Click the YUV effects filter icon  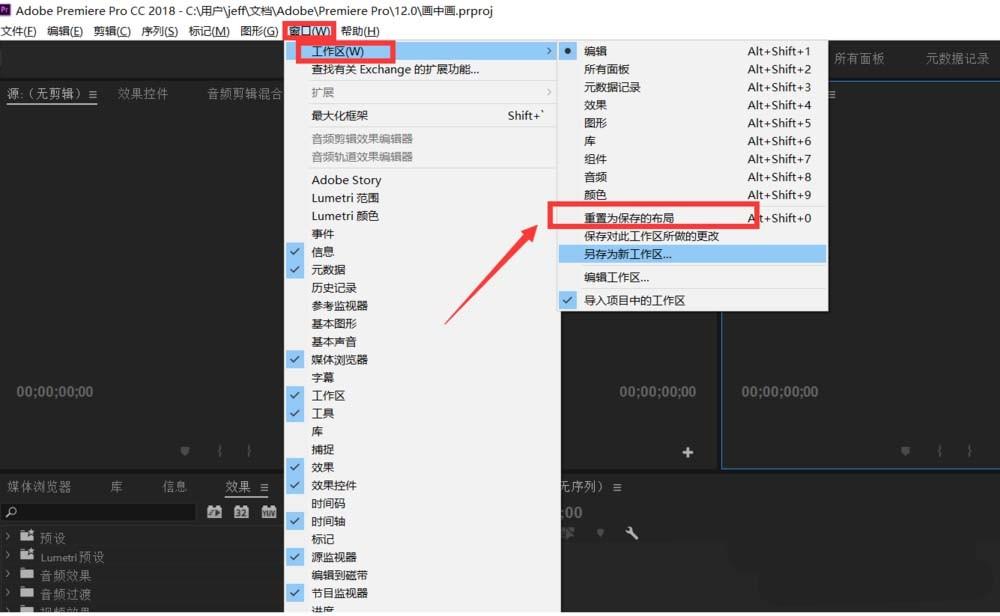point(268,511)
